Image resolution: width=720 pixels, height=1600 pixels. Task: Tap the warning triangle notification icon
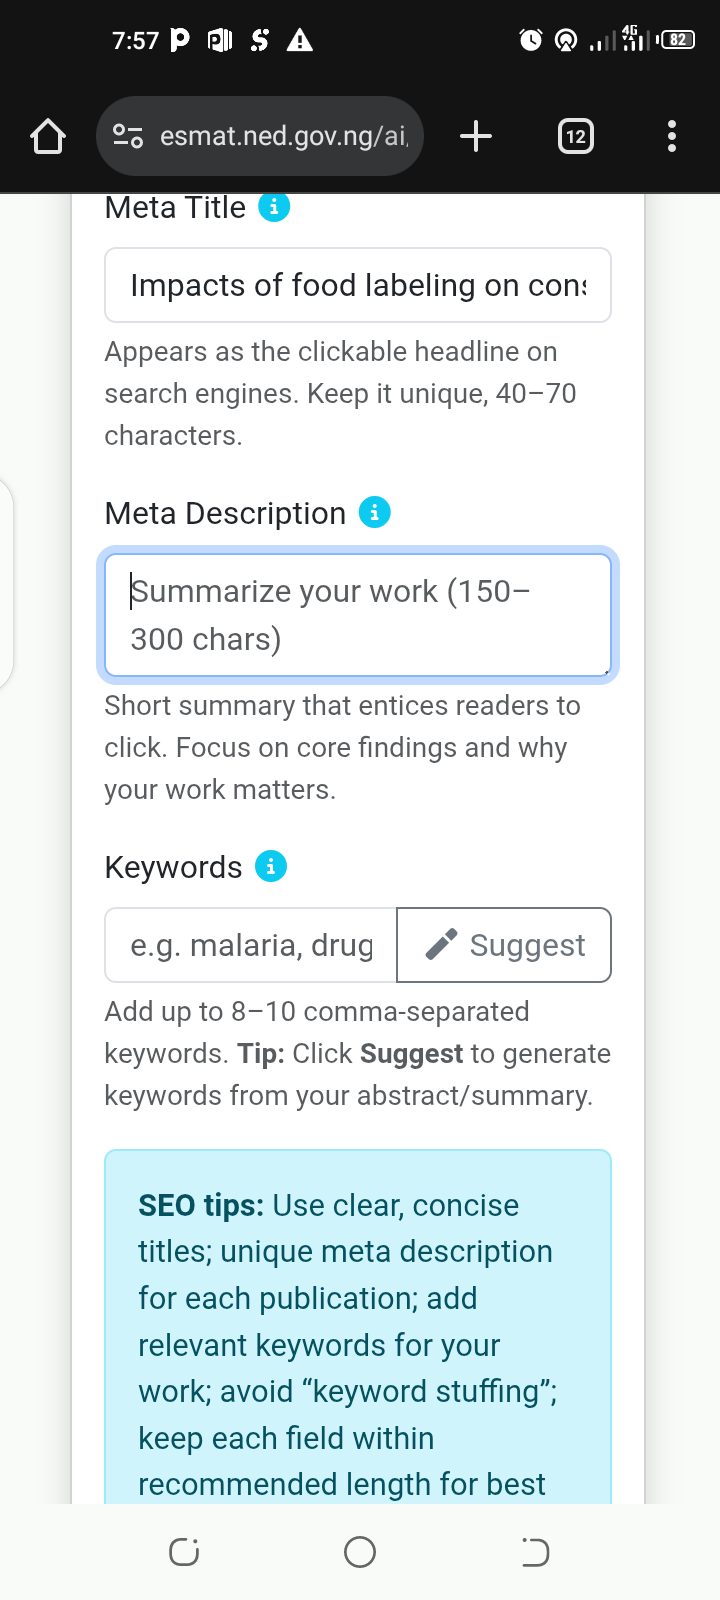(300, 40)
